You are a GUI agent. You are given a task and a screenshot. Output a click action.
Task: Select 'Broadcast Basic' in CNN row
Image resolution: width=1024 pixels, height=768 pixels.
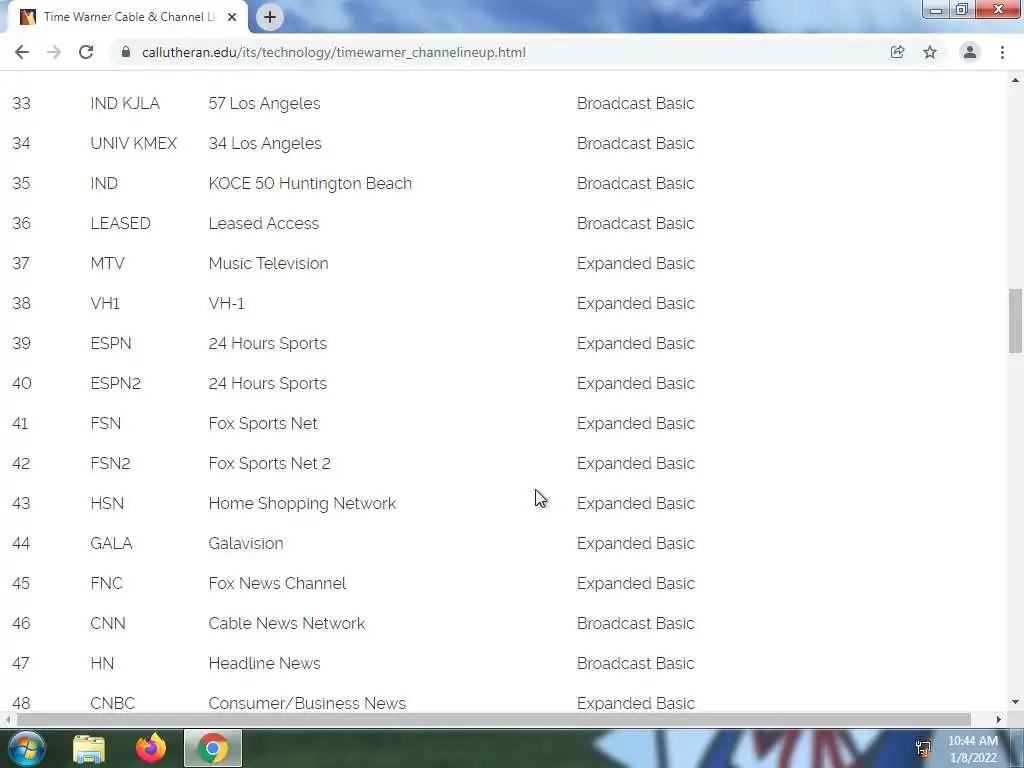pyautogui.click(x=635, y=624)
